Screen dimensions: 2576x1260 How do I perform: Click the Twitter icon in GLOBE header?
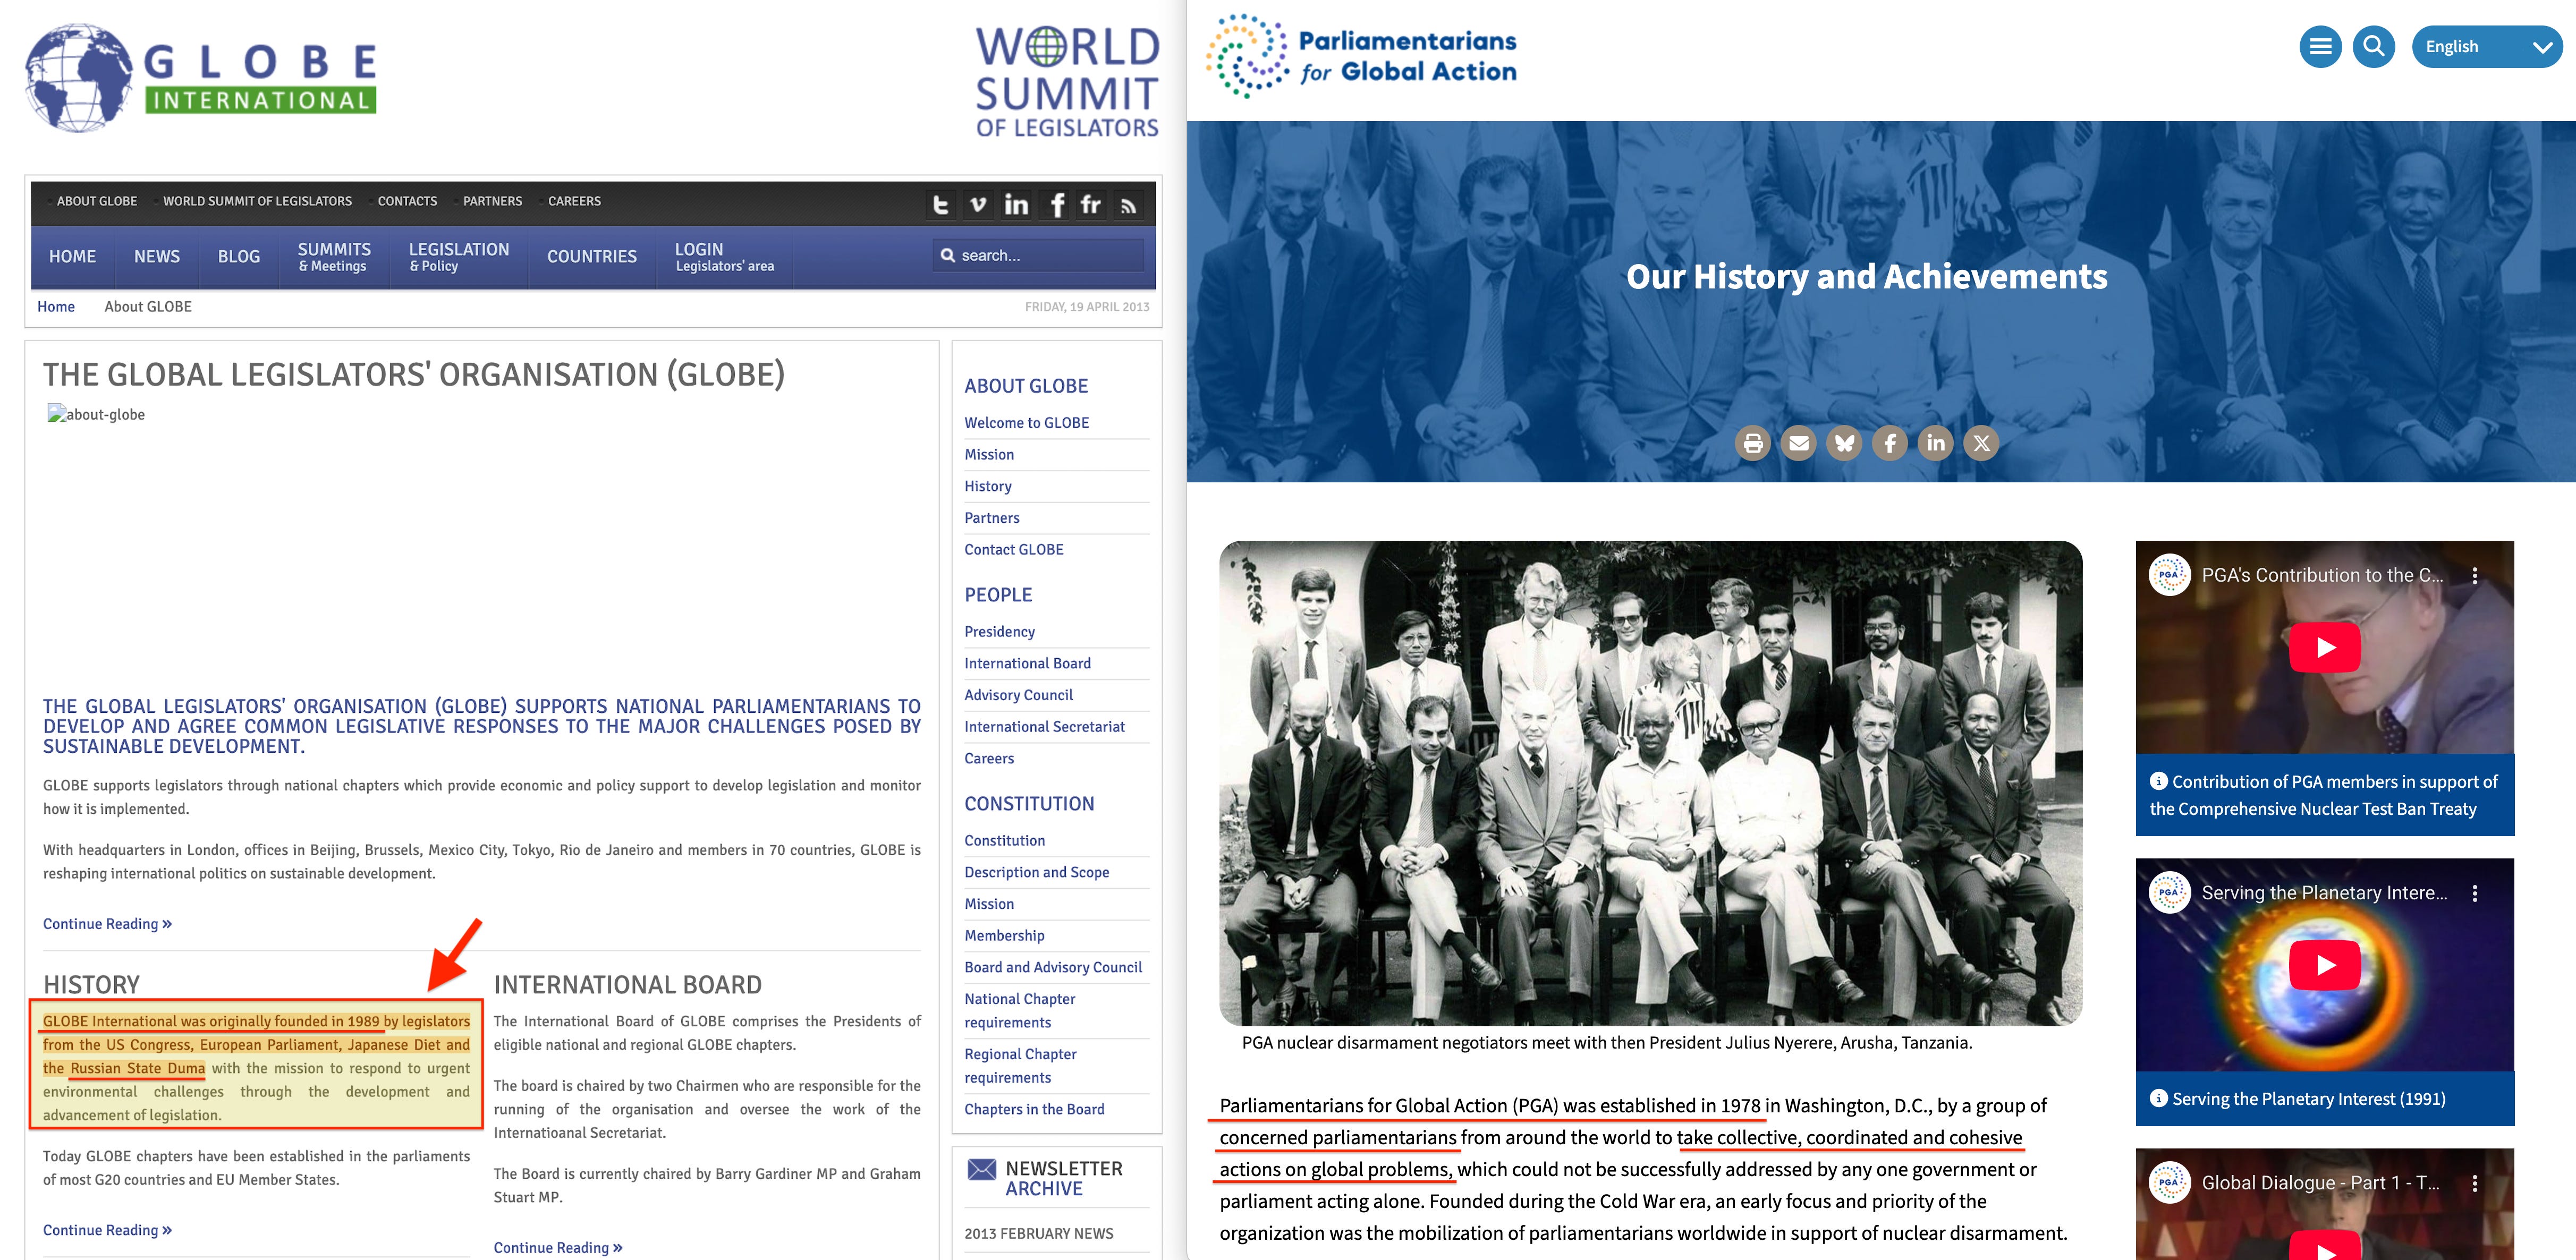(x=940, y=205)
